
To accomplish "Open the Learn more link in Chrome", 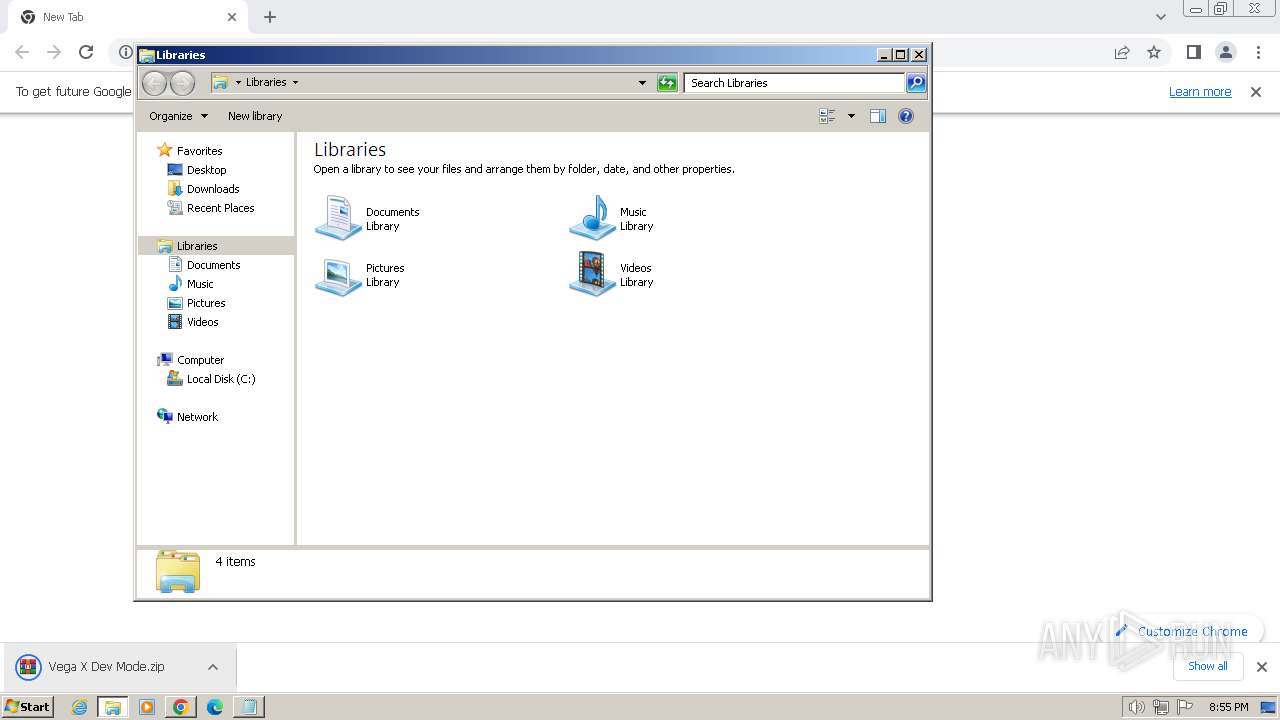I will pos(1200,92).
